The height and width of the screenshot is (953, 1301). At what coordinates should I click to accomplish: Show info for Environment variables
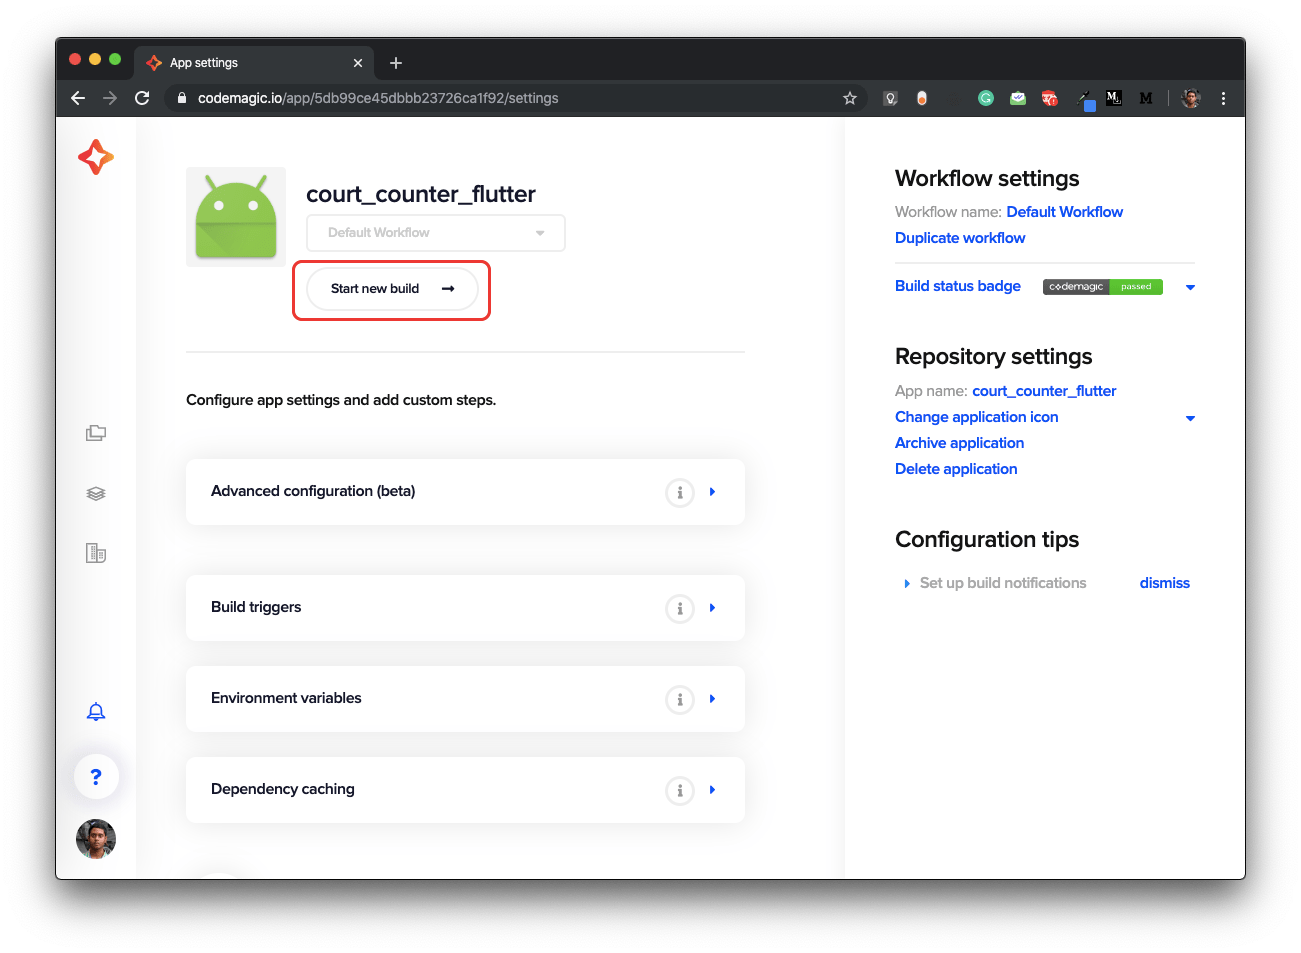point(680,699)
